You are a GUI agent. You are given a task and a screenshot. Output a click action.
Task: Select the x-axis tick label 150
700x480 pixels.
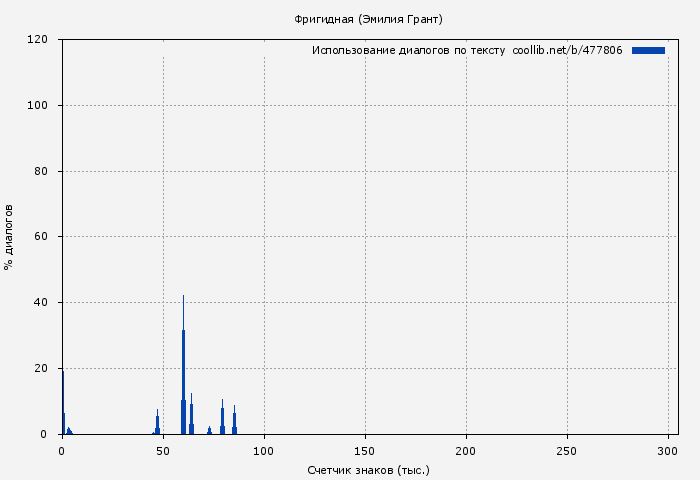[x=365, y=451]
